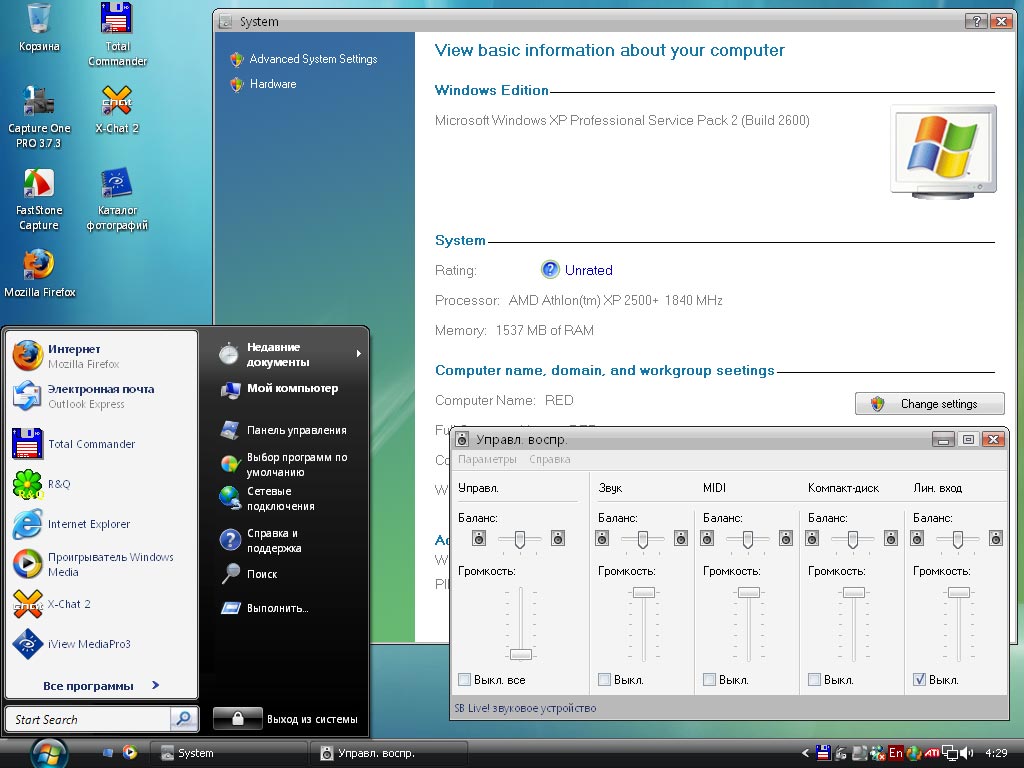
Task: Click the Лин. вход volume slider handle
Action: [959, 592]
